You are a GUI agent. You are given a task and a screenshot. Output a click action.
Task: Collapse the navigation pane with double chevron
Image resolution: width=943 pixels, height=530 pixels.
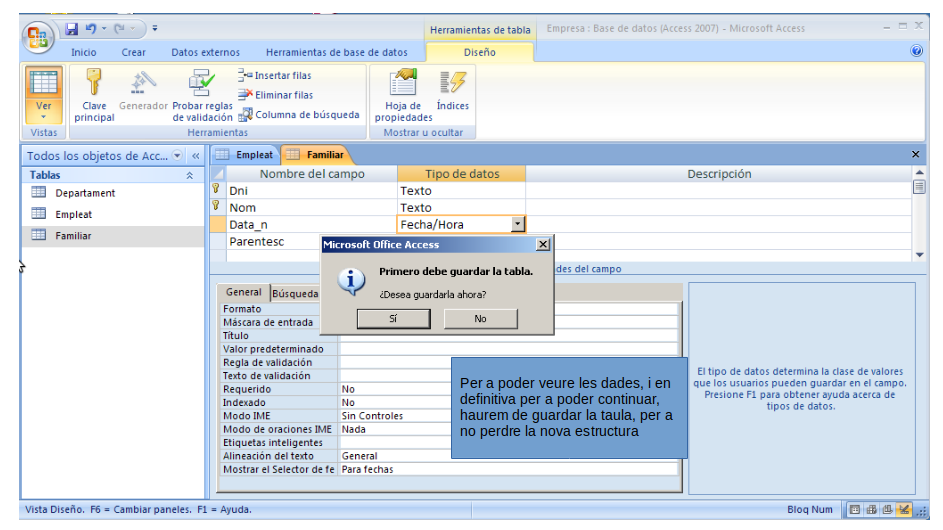[195, 156]
